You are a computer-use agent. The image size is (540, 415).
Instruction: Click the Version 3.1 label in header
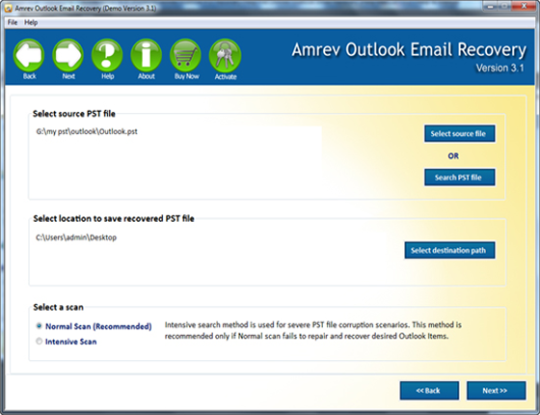pyautogui.click(x=500, y=68)
